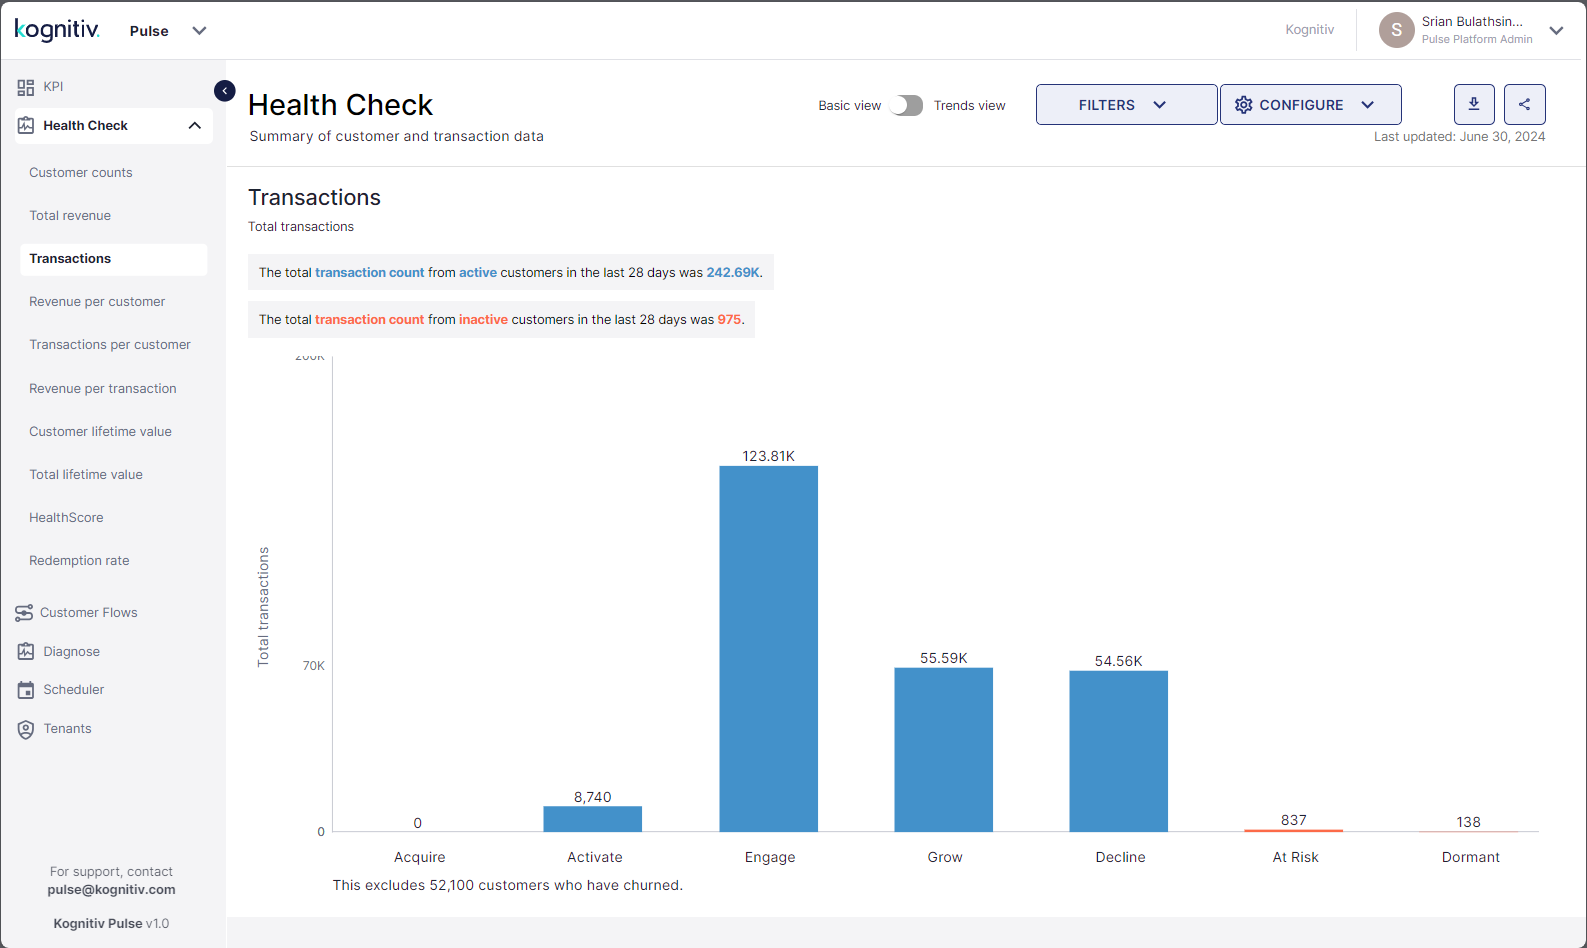1587x948 pixels.
Task: Click the 55.59K label above Grow
Action: [x=944, y=658]
